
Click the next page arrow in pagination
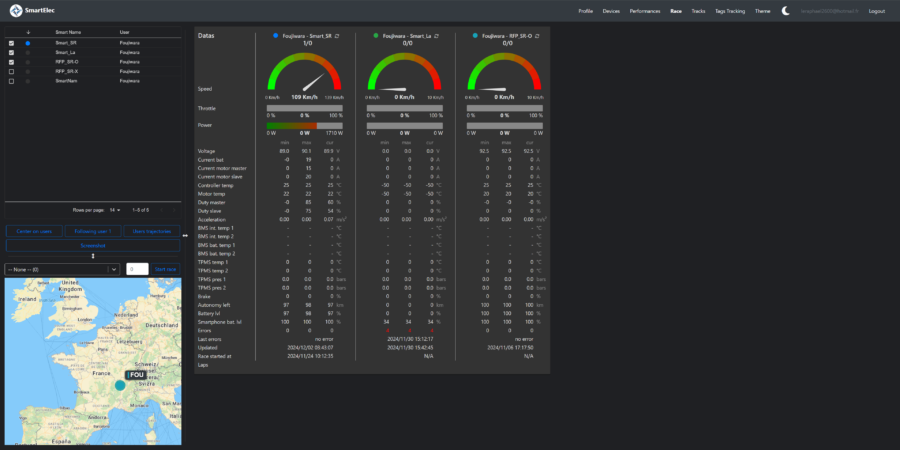coord(174,210)
